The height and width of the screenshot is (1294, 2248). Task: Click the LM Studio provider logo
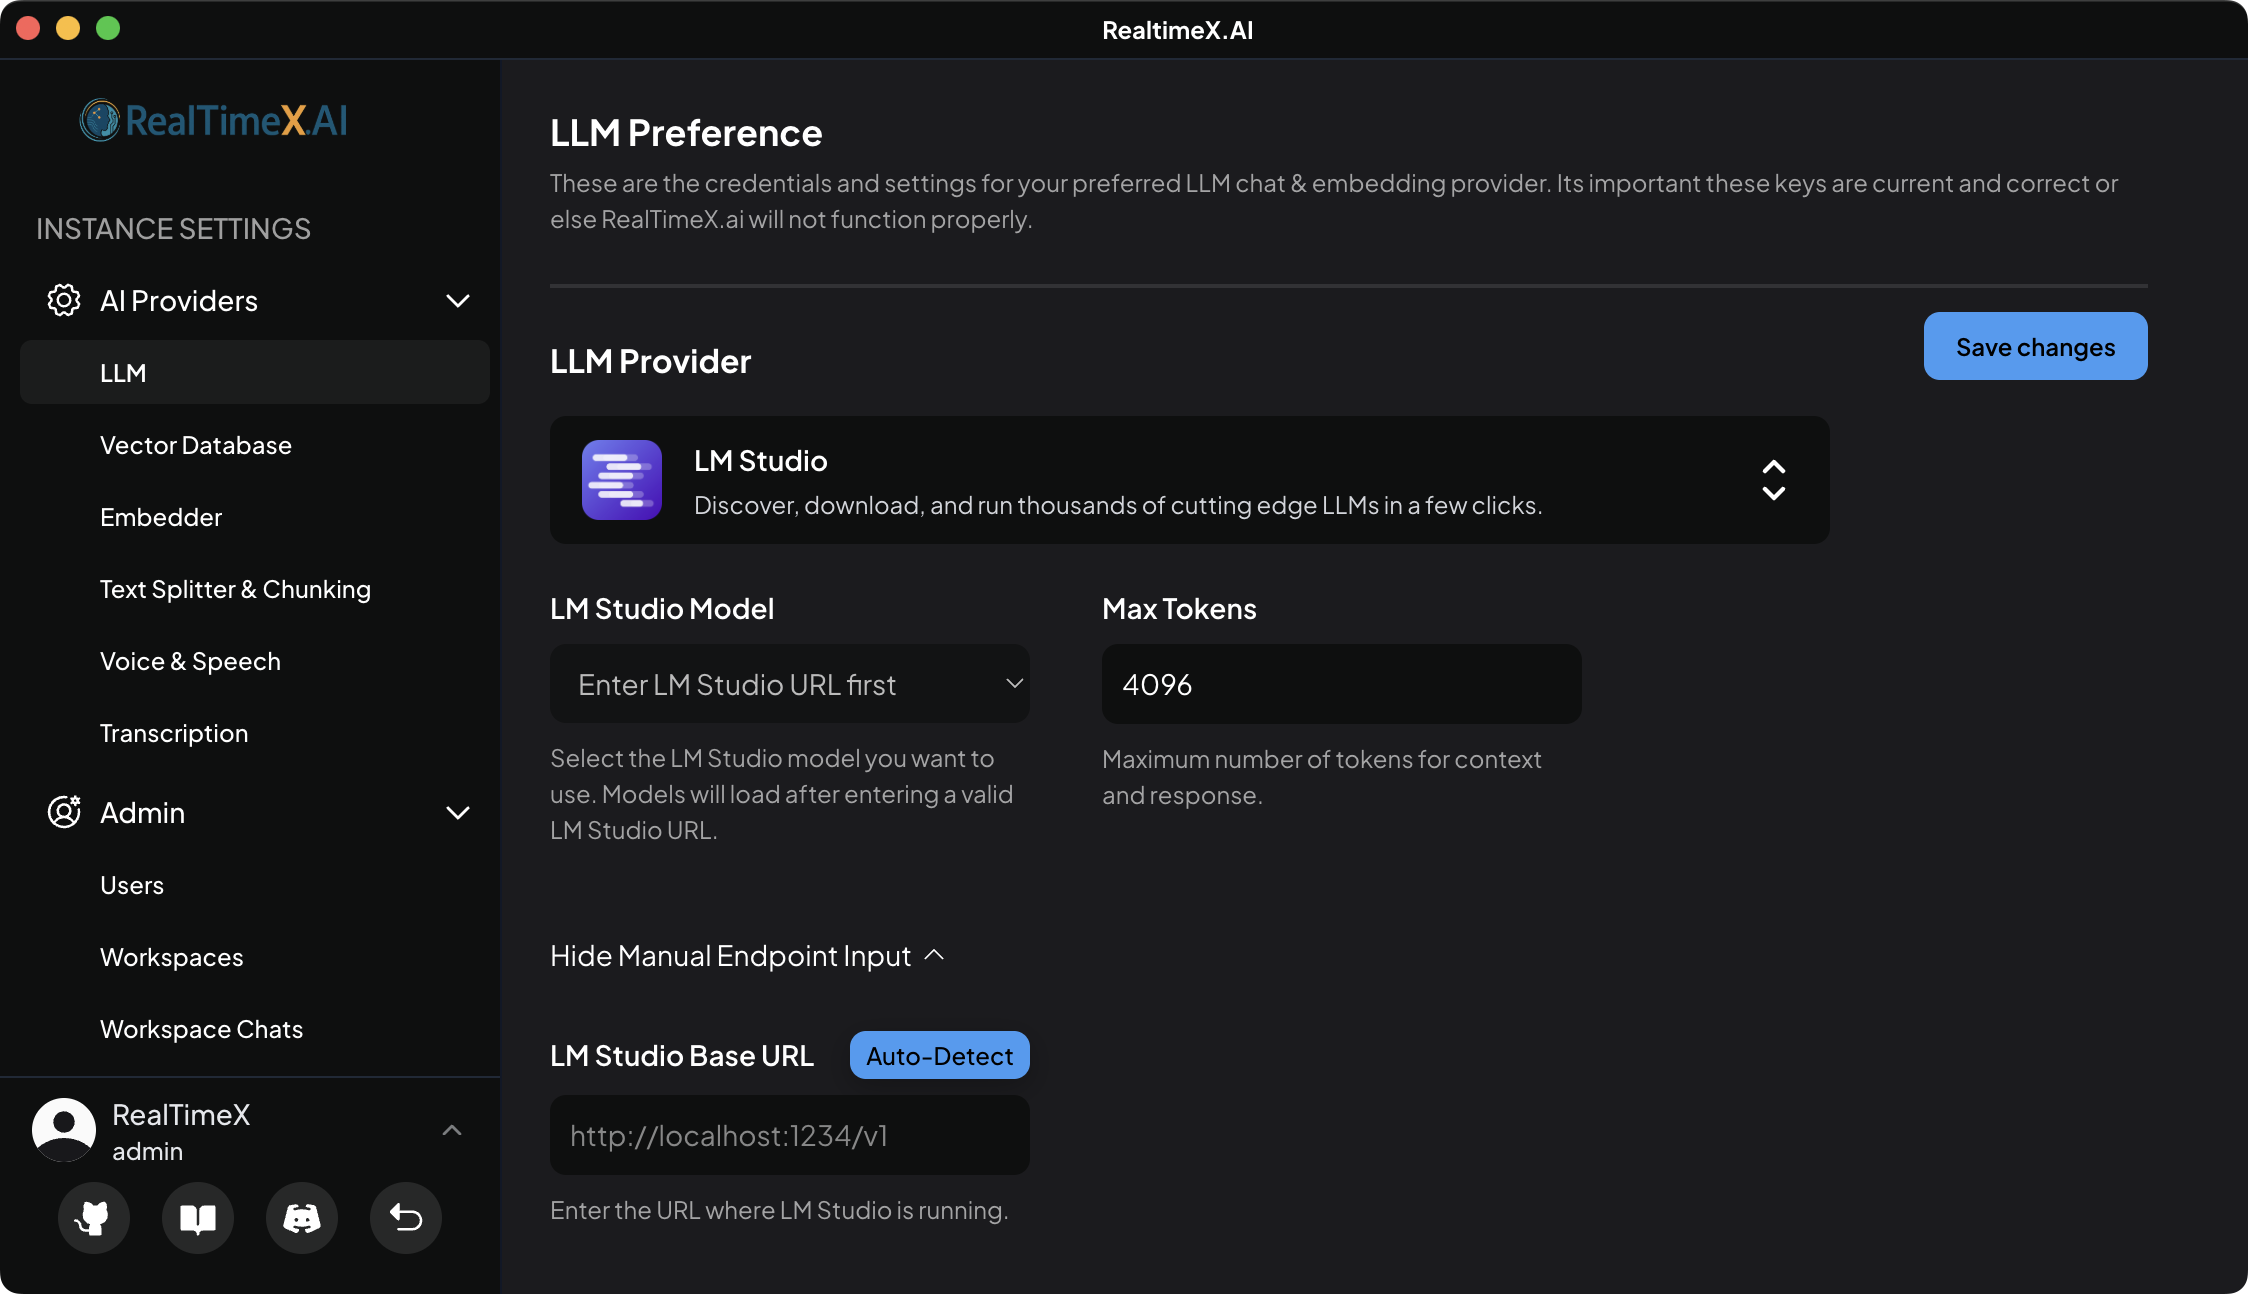(x=621, y=480)
